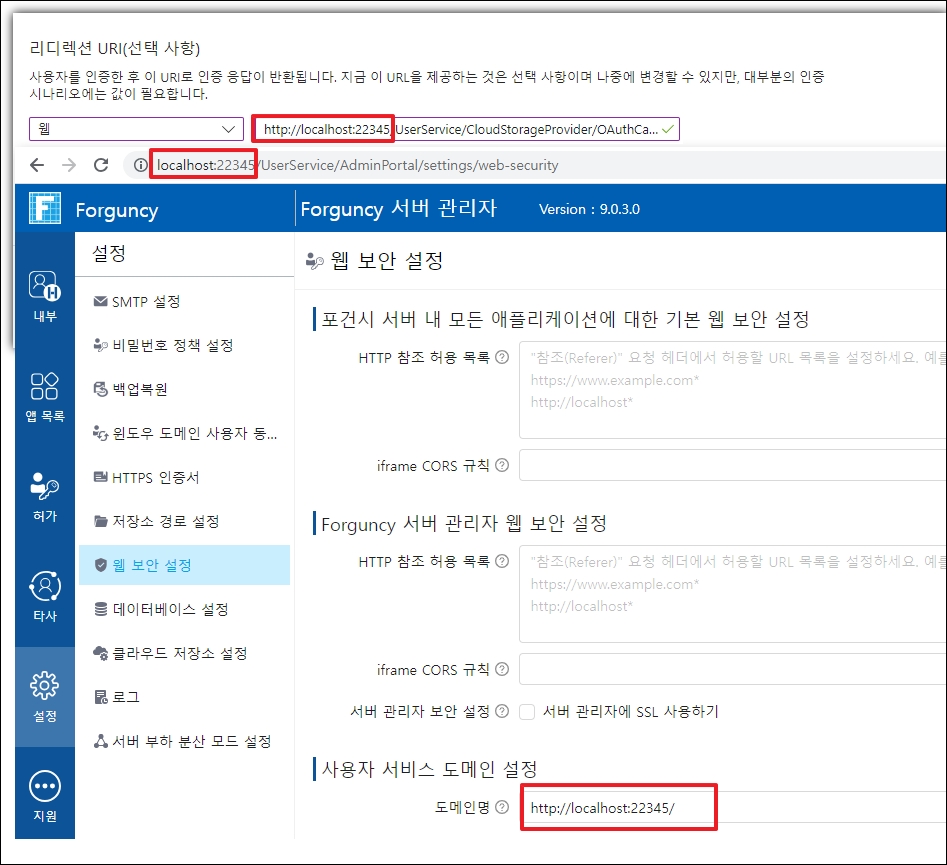Click the redirect URI text field
This screenshot has height=865, width=947.
point(465,129)
